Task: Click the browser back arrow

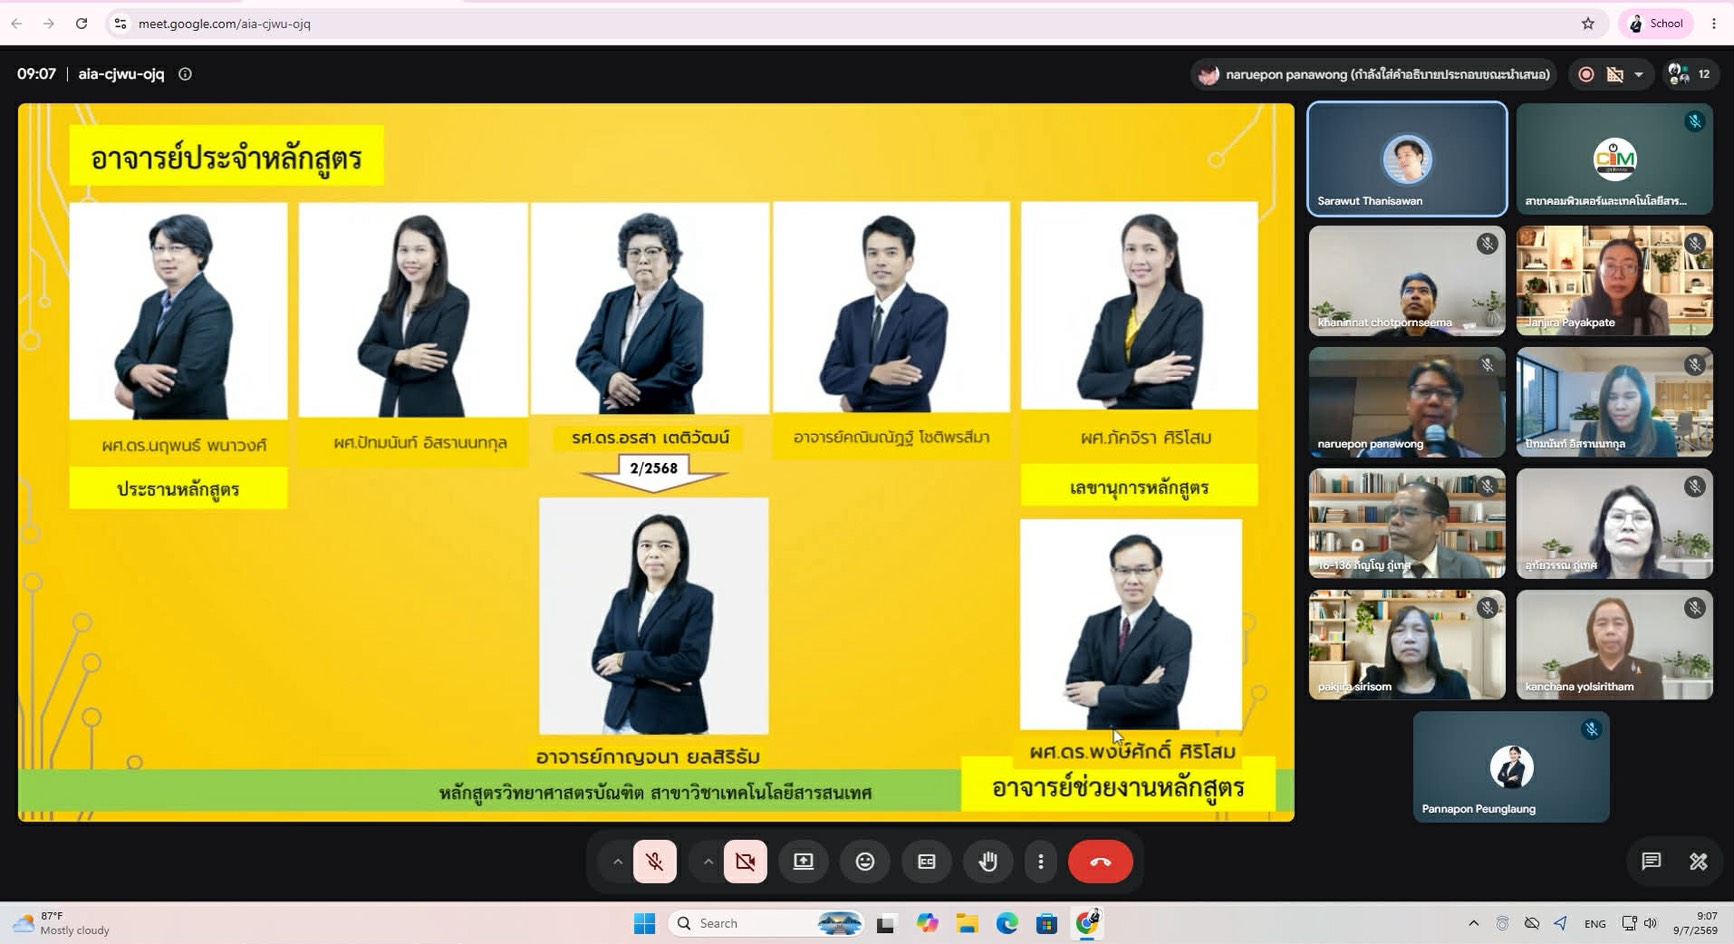Action: coord(17,23)
